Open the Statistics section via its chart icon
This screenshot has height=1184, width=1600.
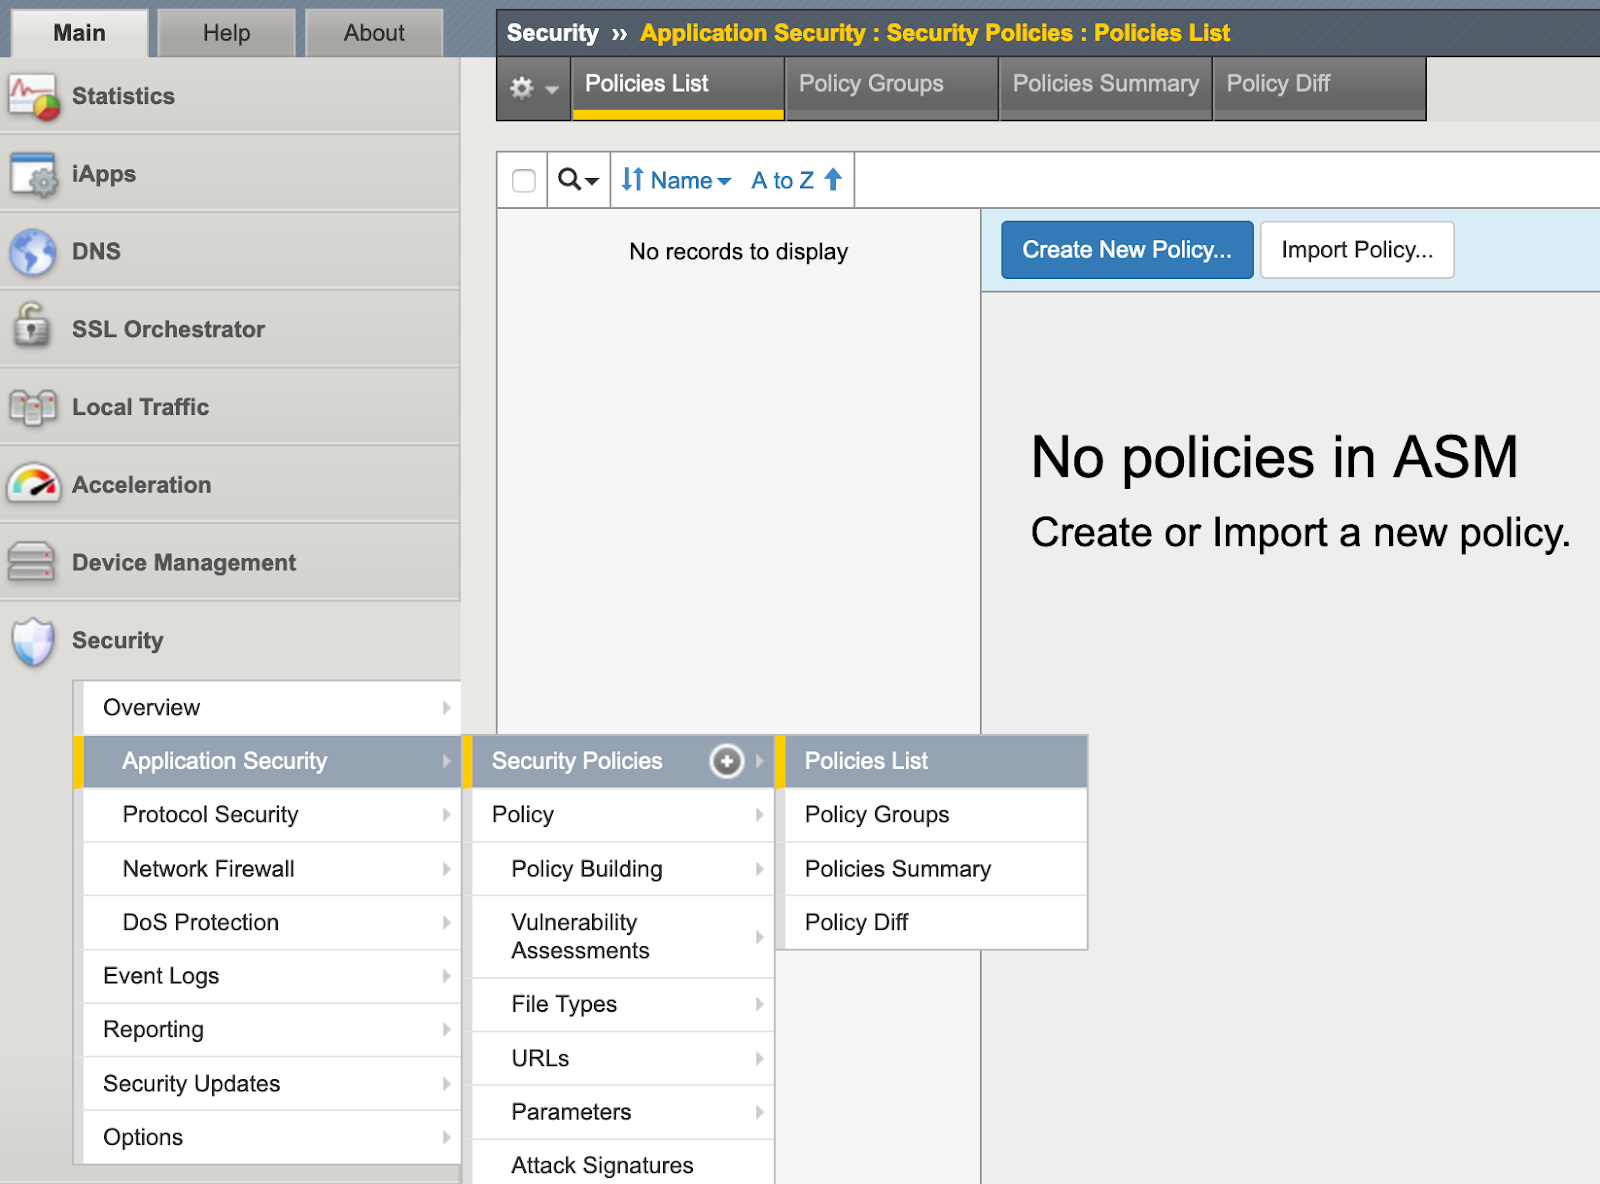tap(31, 96)
